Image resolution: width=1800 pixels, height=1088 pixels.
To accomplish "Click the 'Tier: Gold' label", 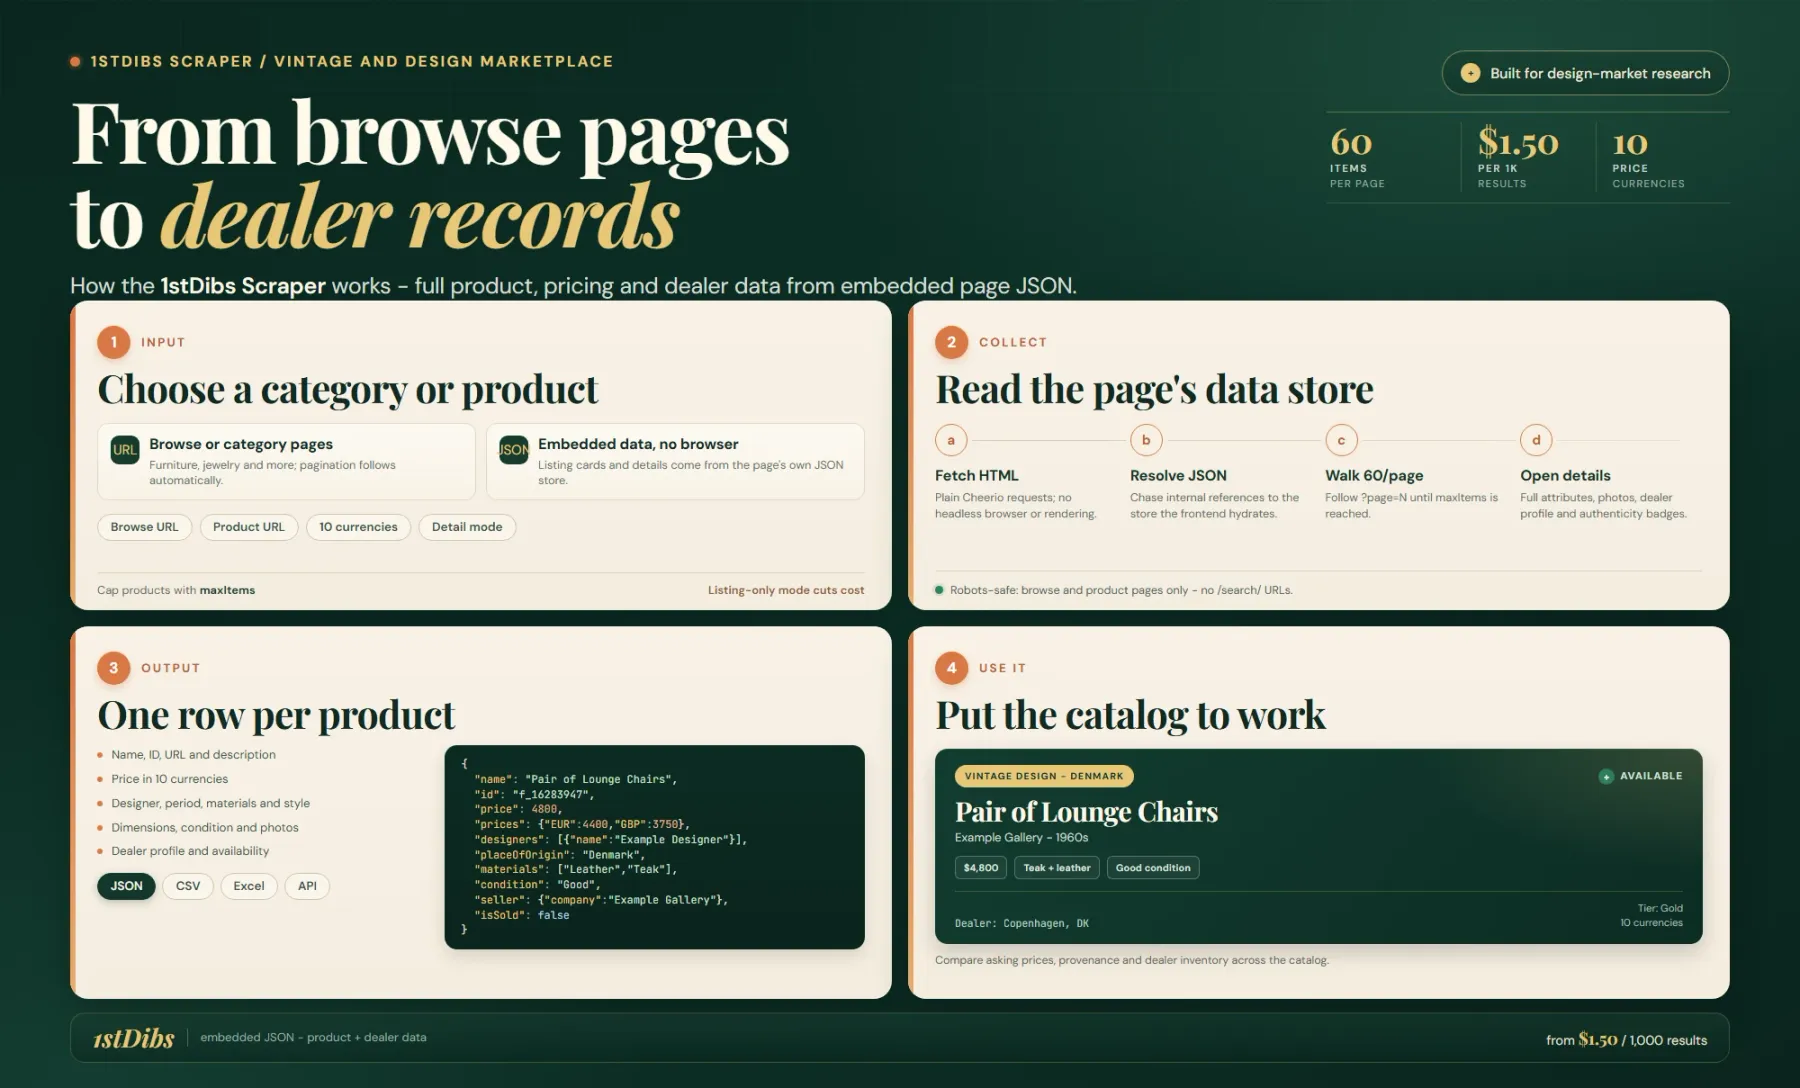I will (x=1660, y=908).
